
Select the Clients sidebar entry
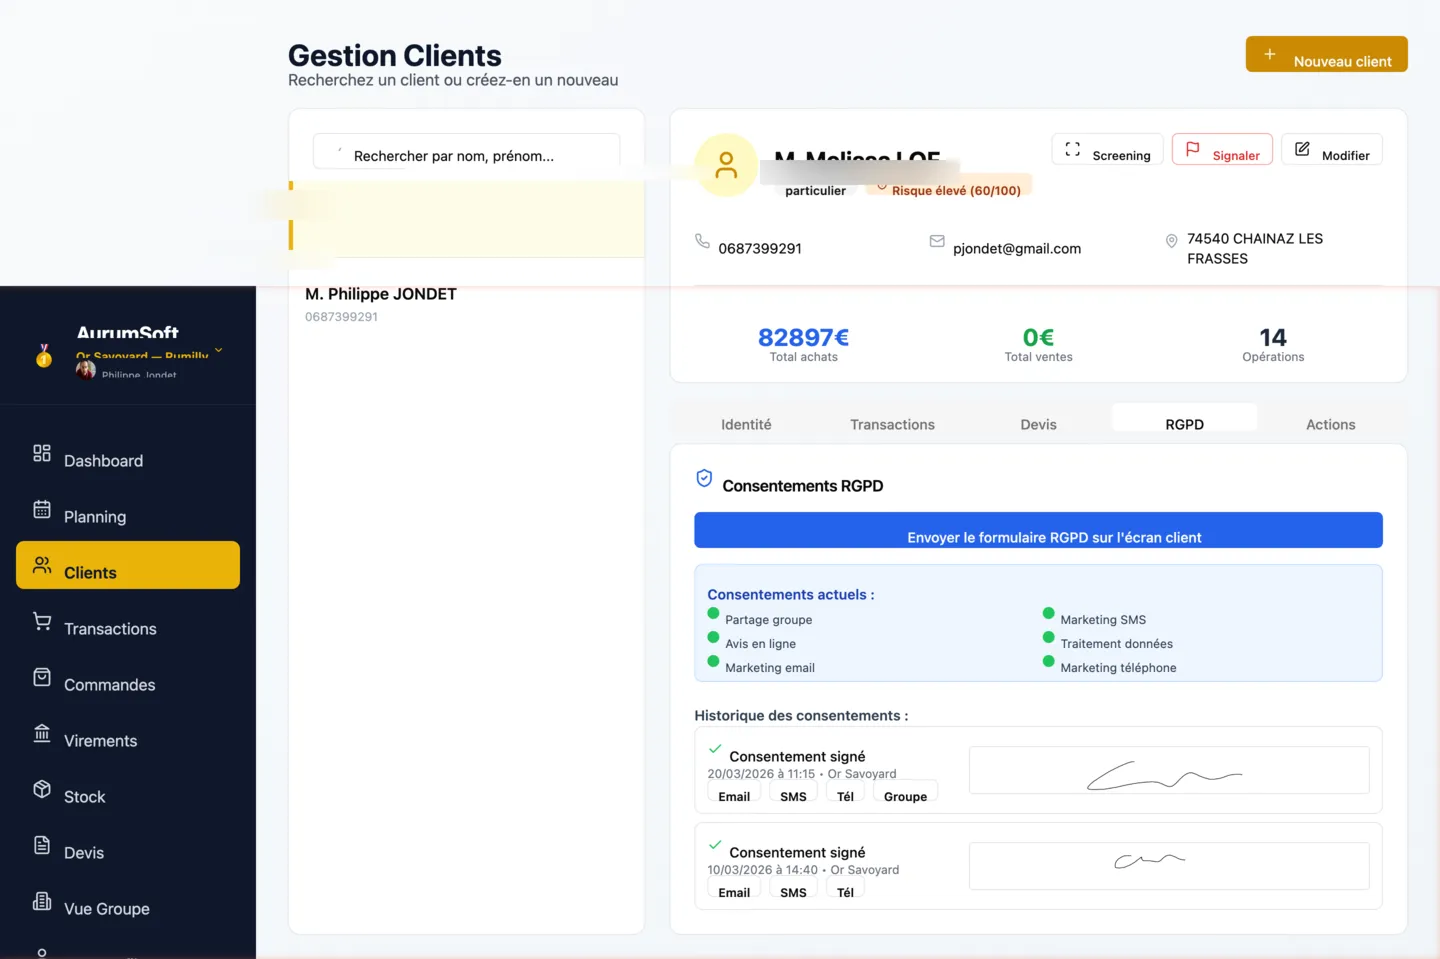pos(128,565)
